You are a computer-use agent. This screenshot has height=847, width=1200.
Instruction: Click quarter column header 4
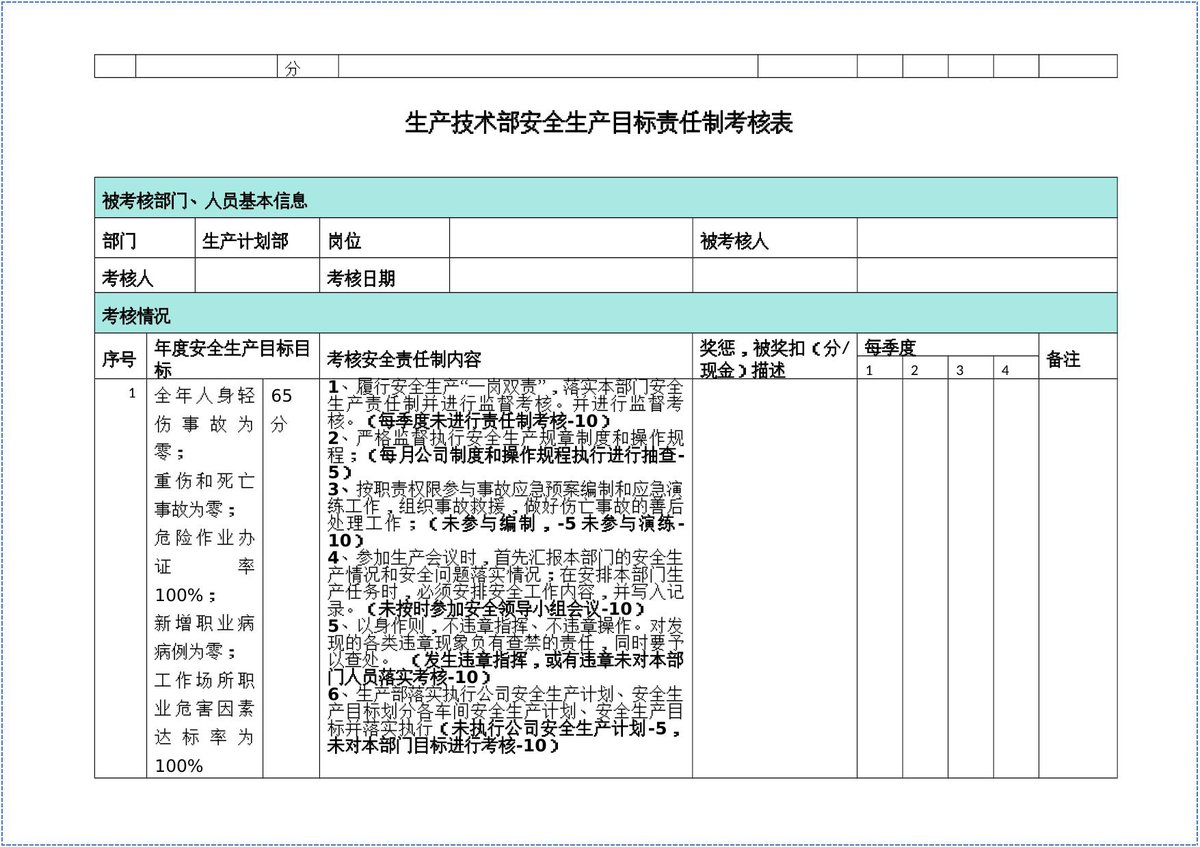click(1016, 370)
